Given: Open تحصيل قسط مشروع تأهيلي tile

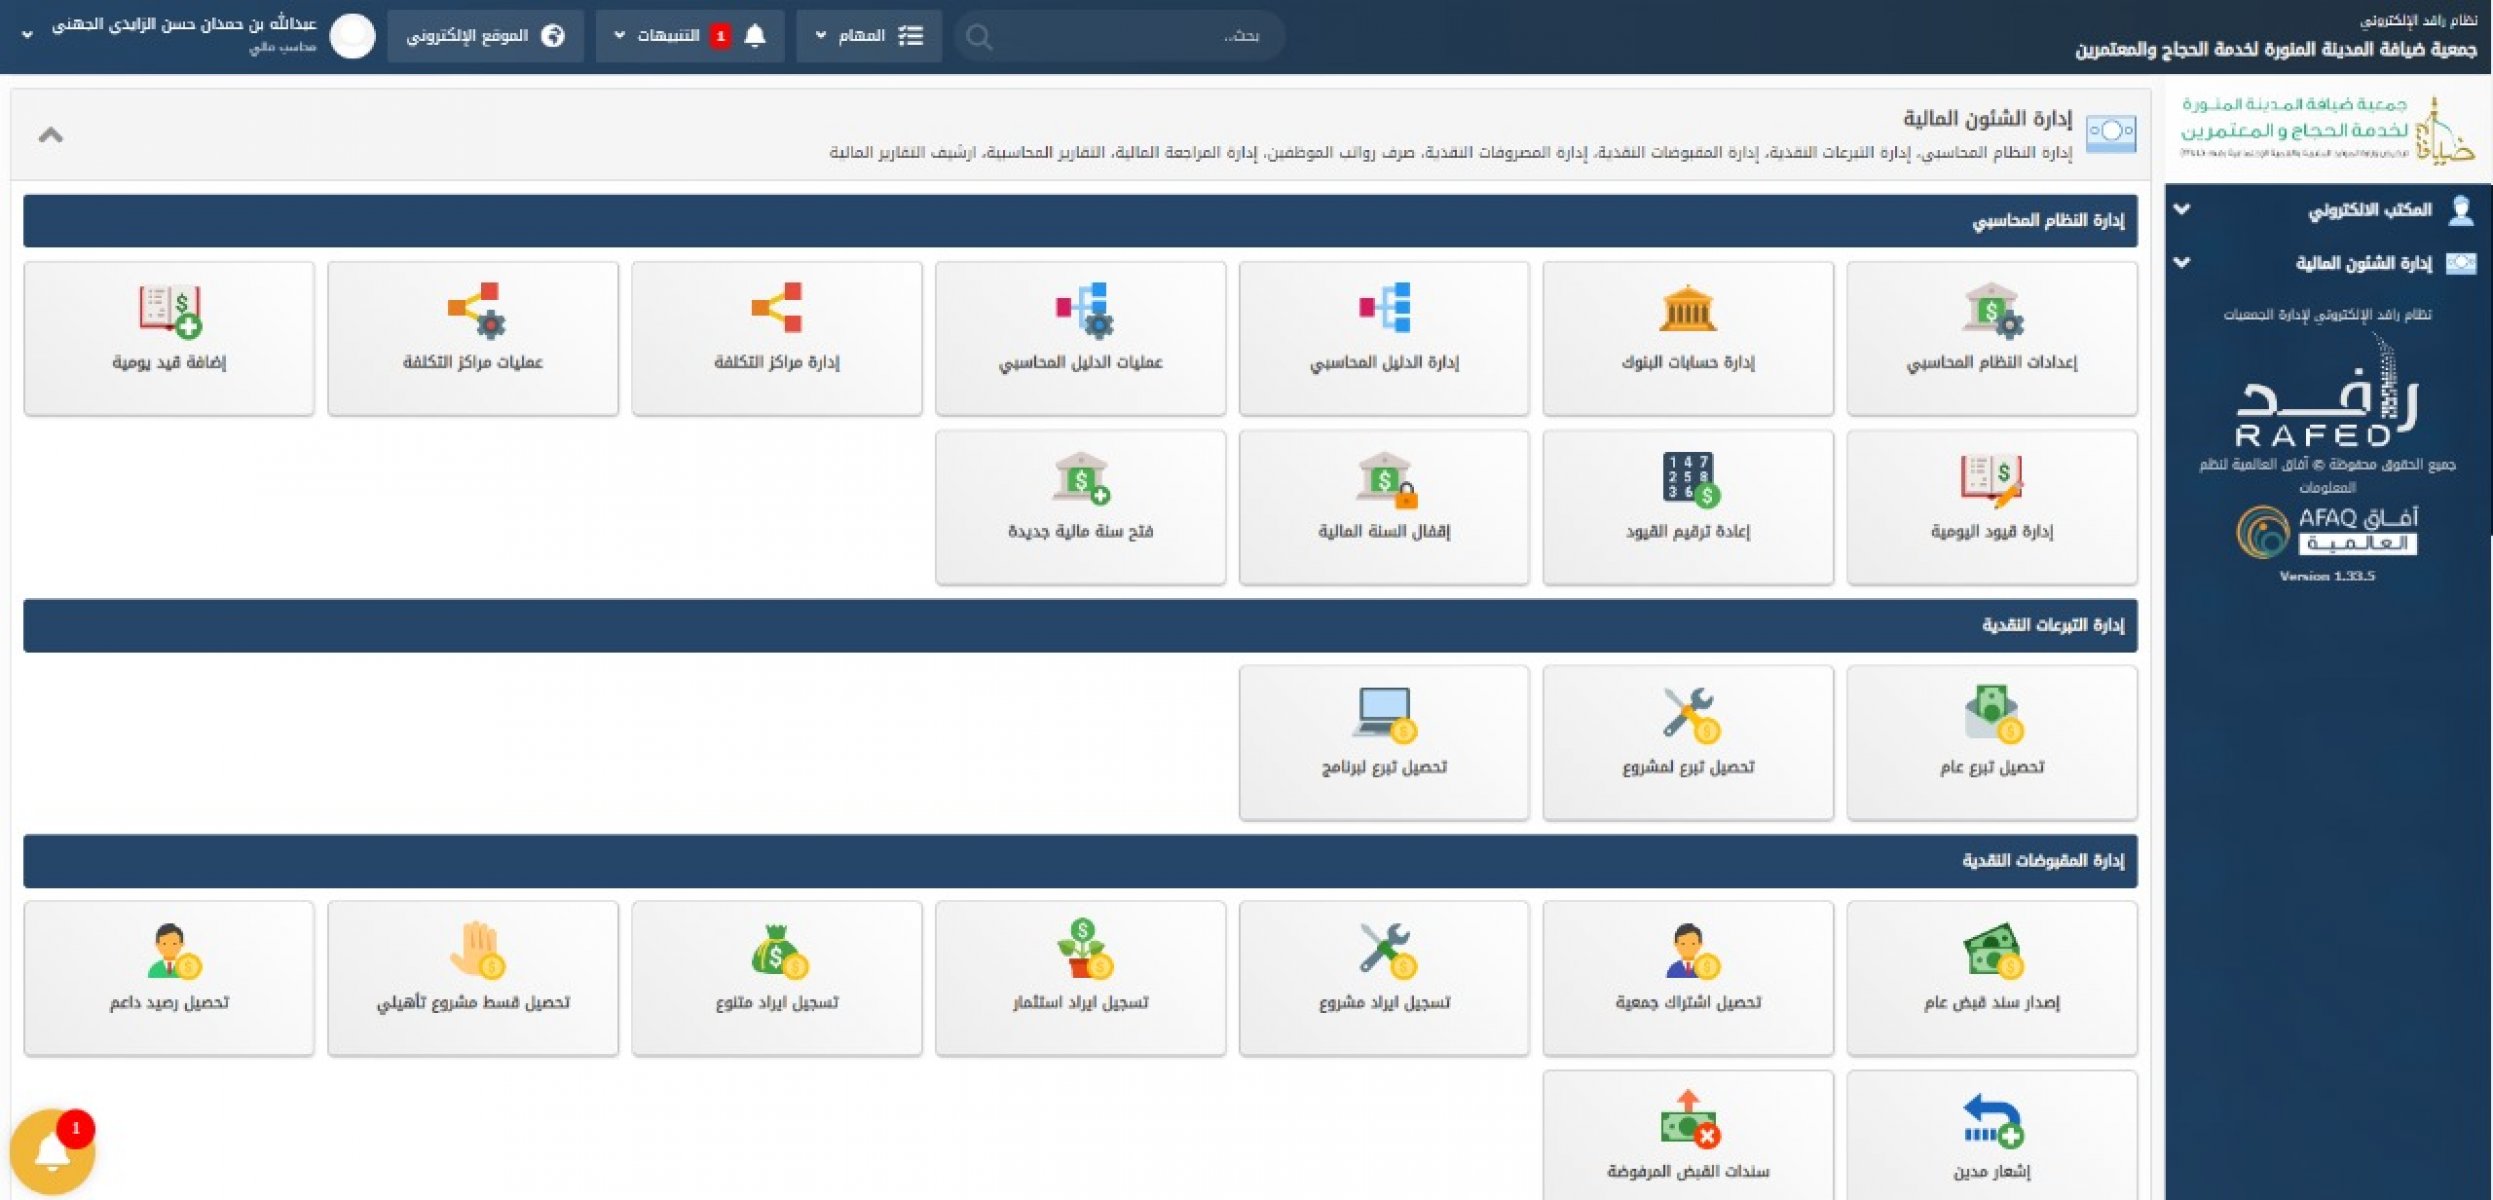Looking at the screenshot, I should 472,978.
